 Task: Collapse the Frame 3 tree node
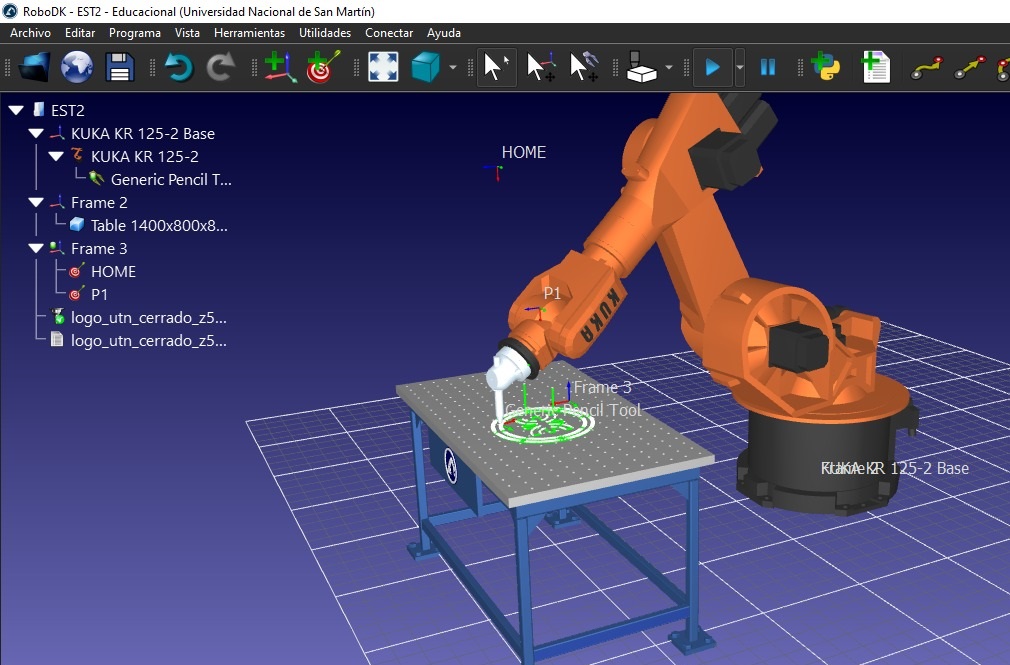coord(36,249)
